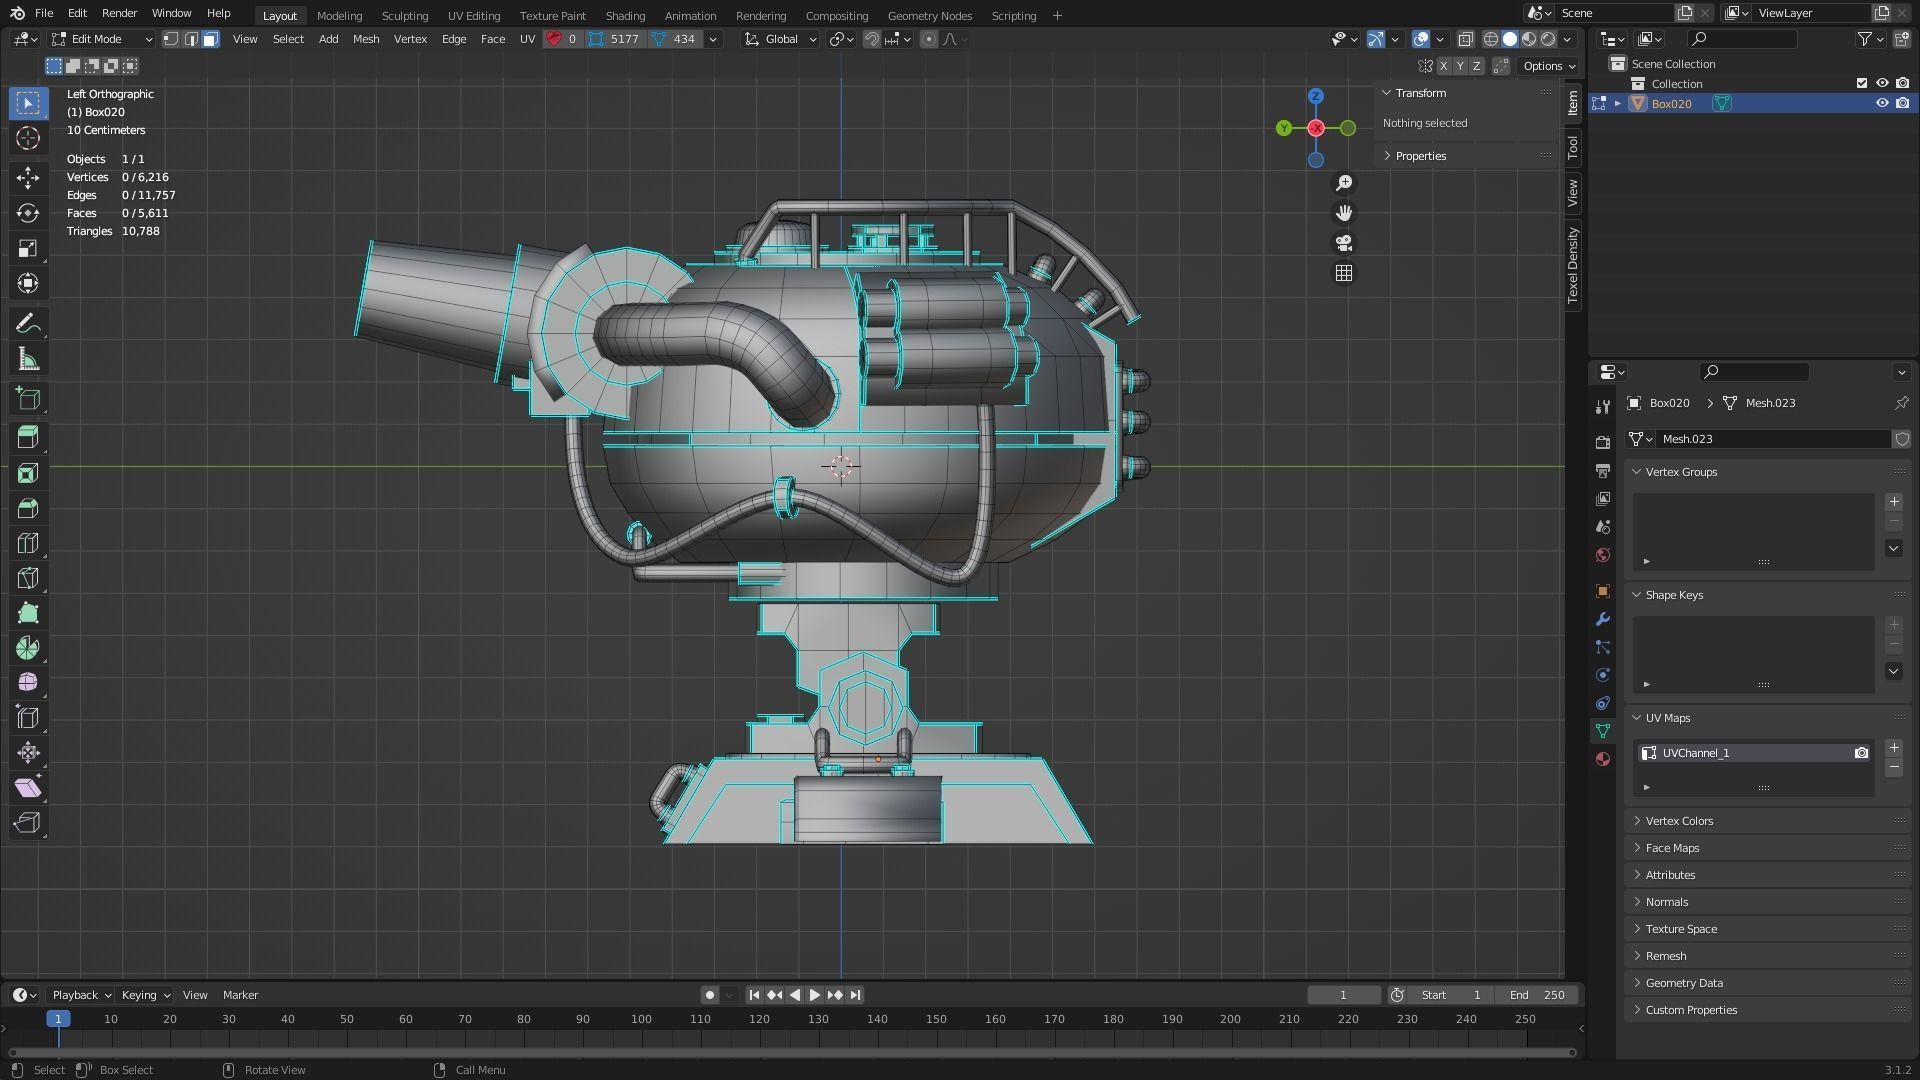The width and height of the screenshot is (1920, 1080).
Task: Enable edge select mode
Action: [191, 39]
